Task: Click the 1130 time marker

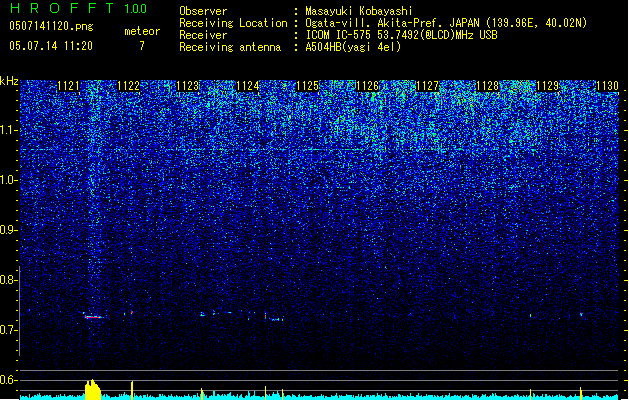Action: tap(607, 86)
